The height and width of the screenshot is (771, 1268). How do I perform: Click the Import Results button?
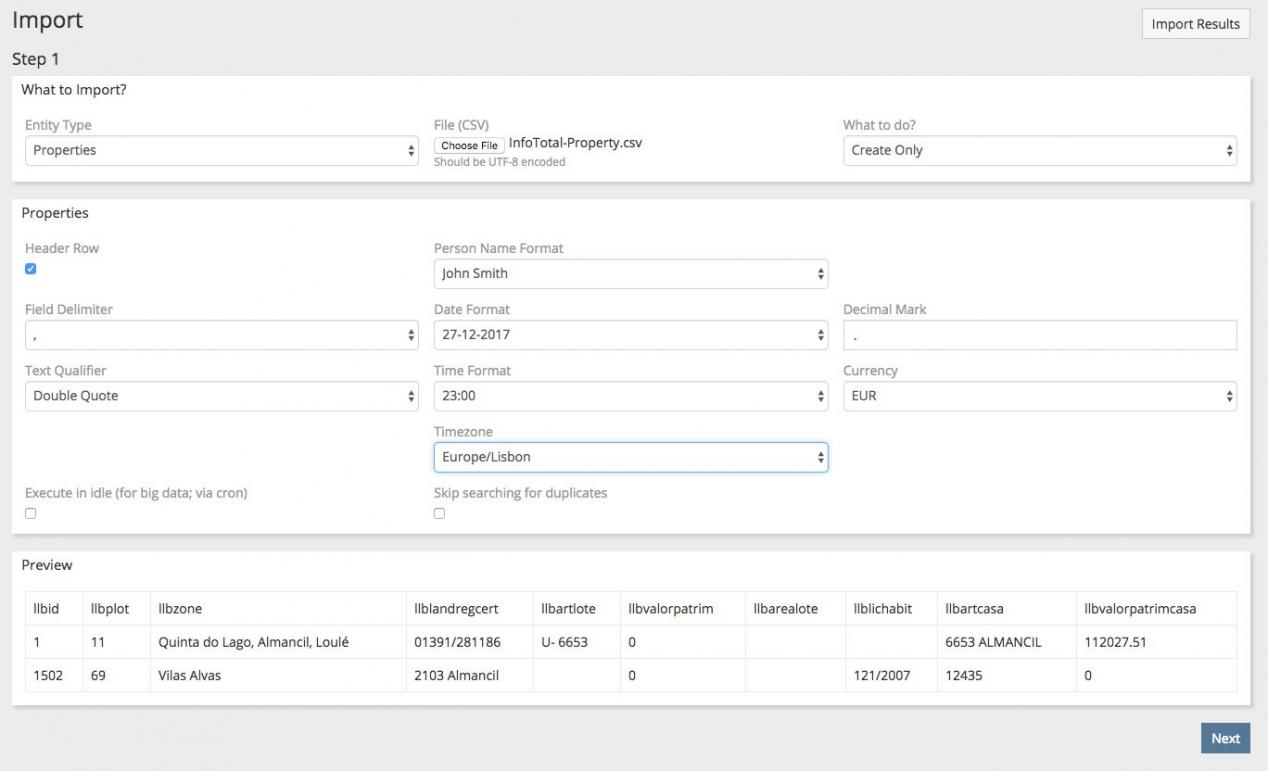click(x=1195, y=24)
